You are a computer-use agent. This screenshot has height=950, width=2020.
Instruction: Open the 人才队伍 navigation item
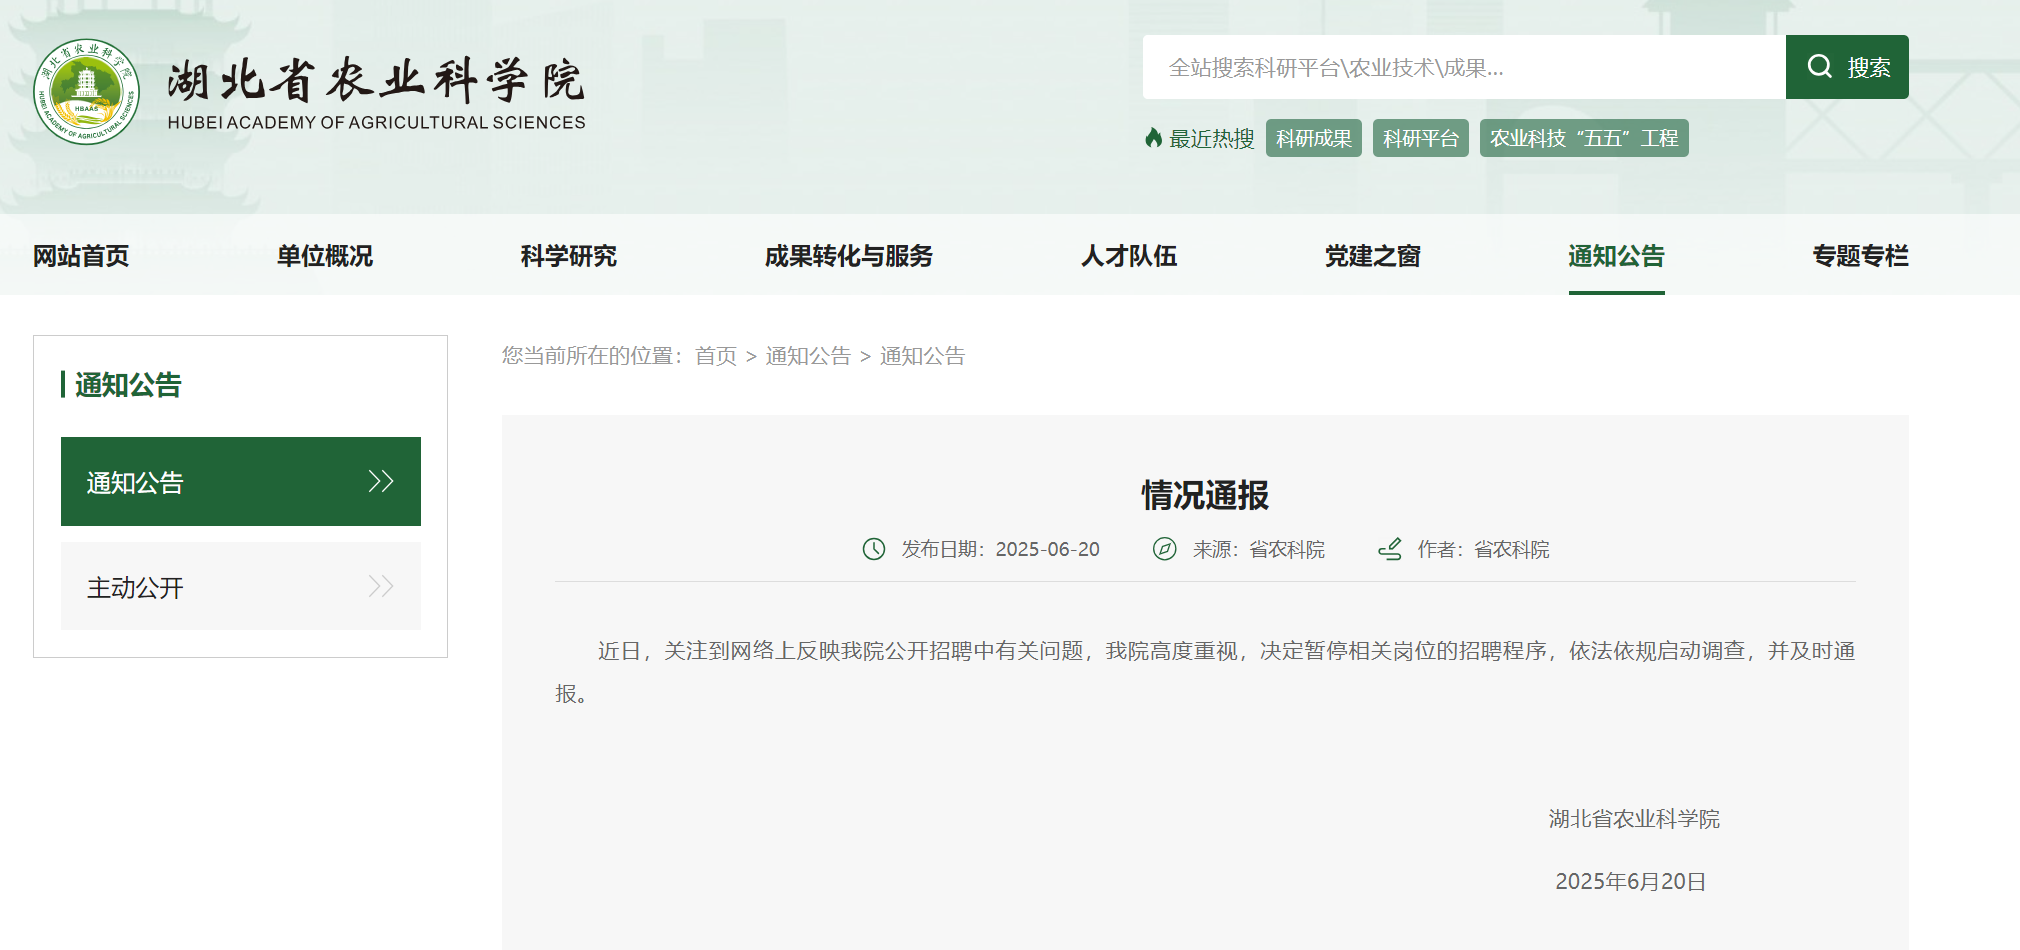click(1129, 256)
